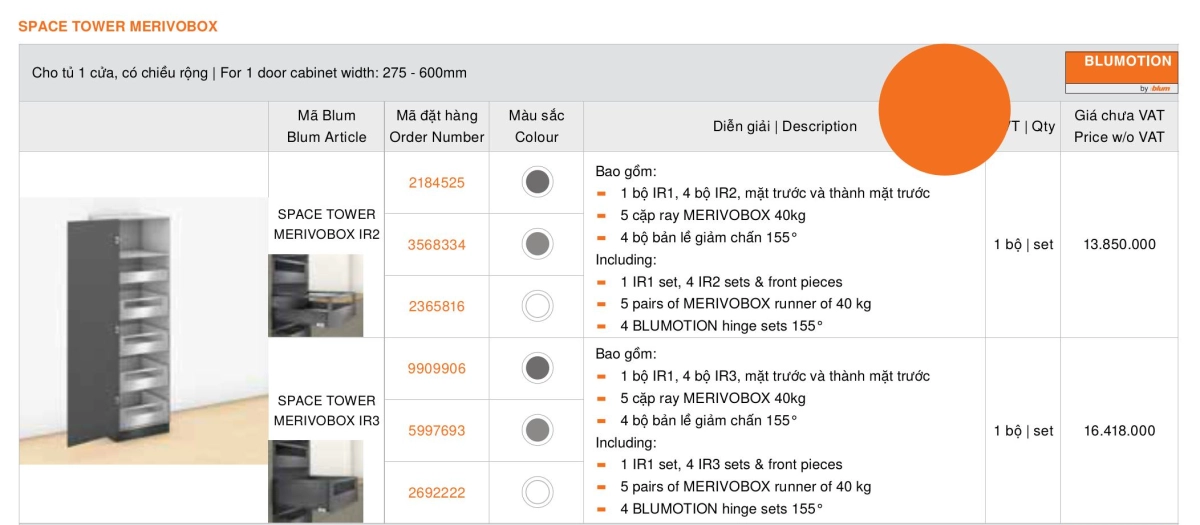Open the MERIVOBOX IR2 drawer thumbnail
The image size is (1200, 525).
pyautogui.click(x=315, y=295)
